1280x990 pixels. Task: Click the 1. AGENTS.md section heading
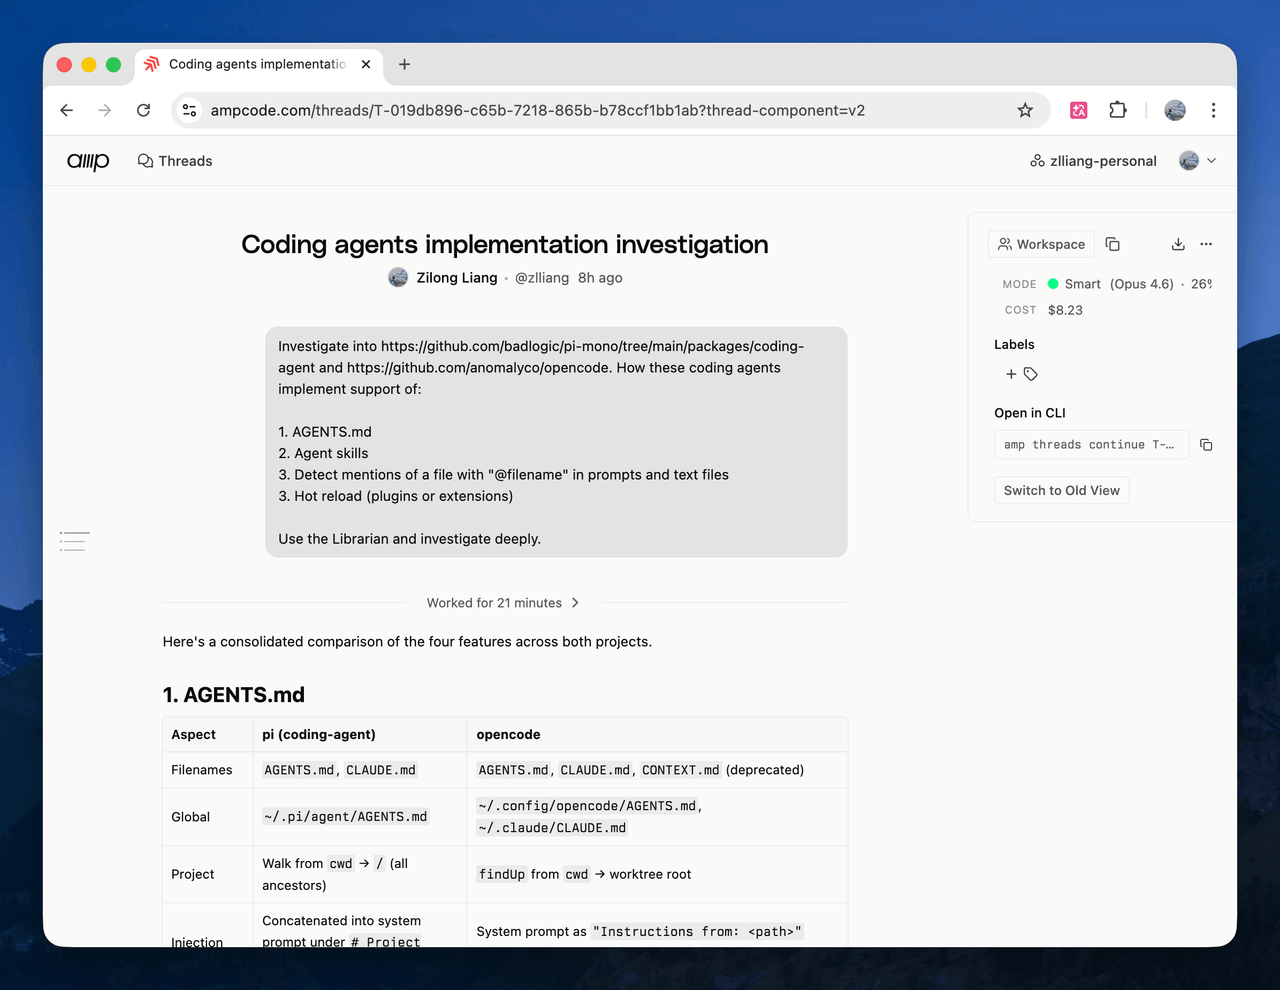[234, 695]
